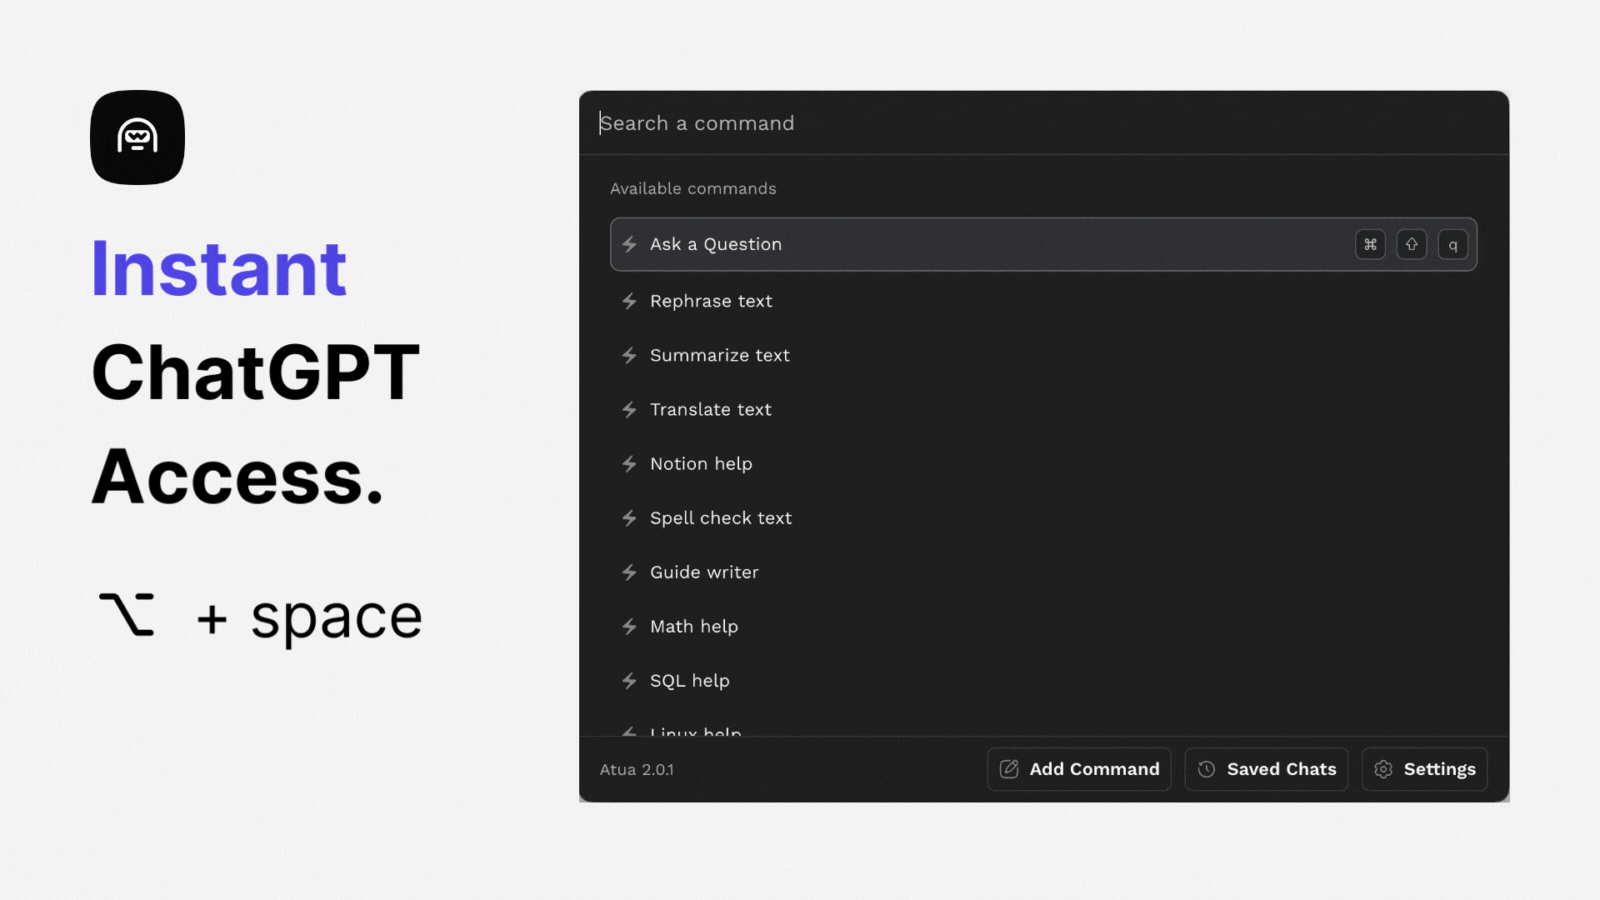1600x900 pixels.
Task: Pick the Translate text command
Action: (1043, 409)
